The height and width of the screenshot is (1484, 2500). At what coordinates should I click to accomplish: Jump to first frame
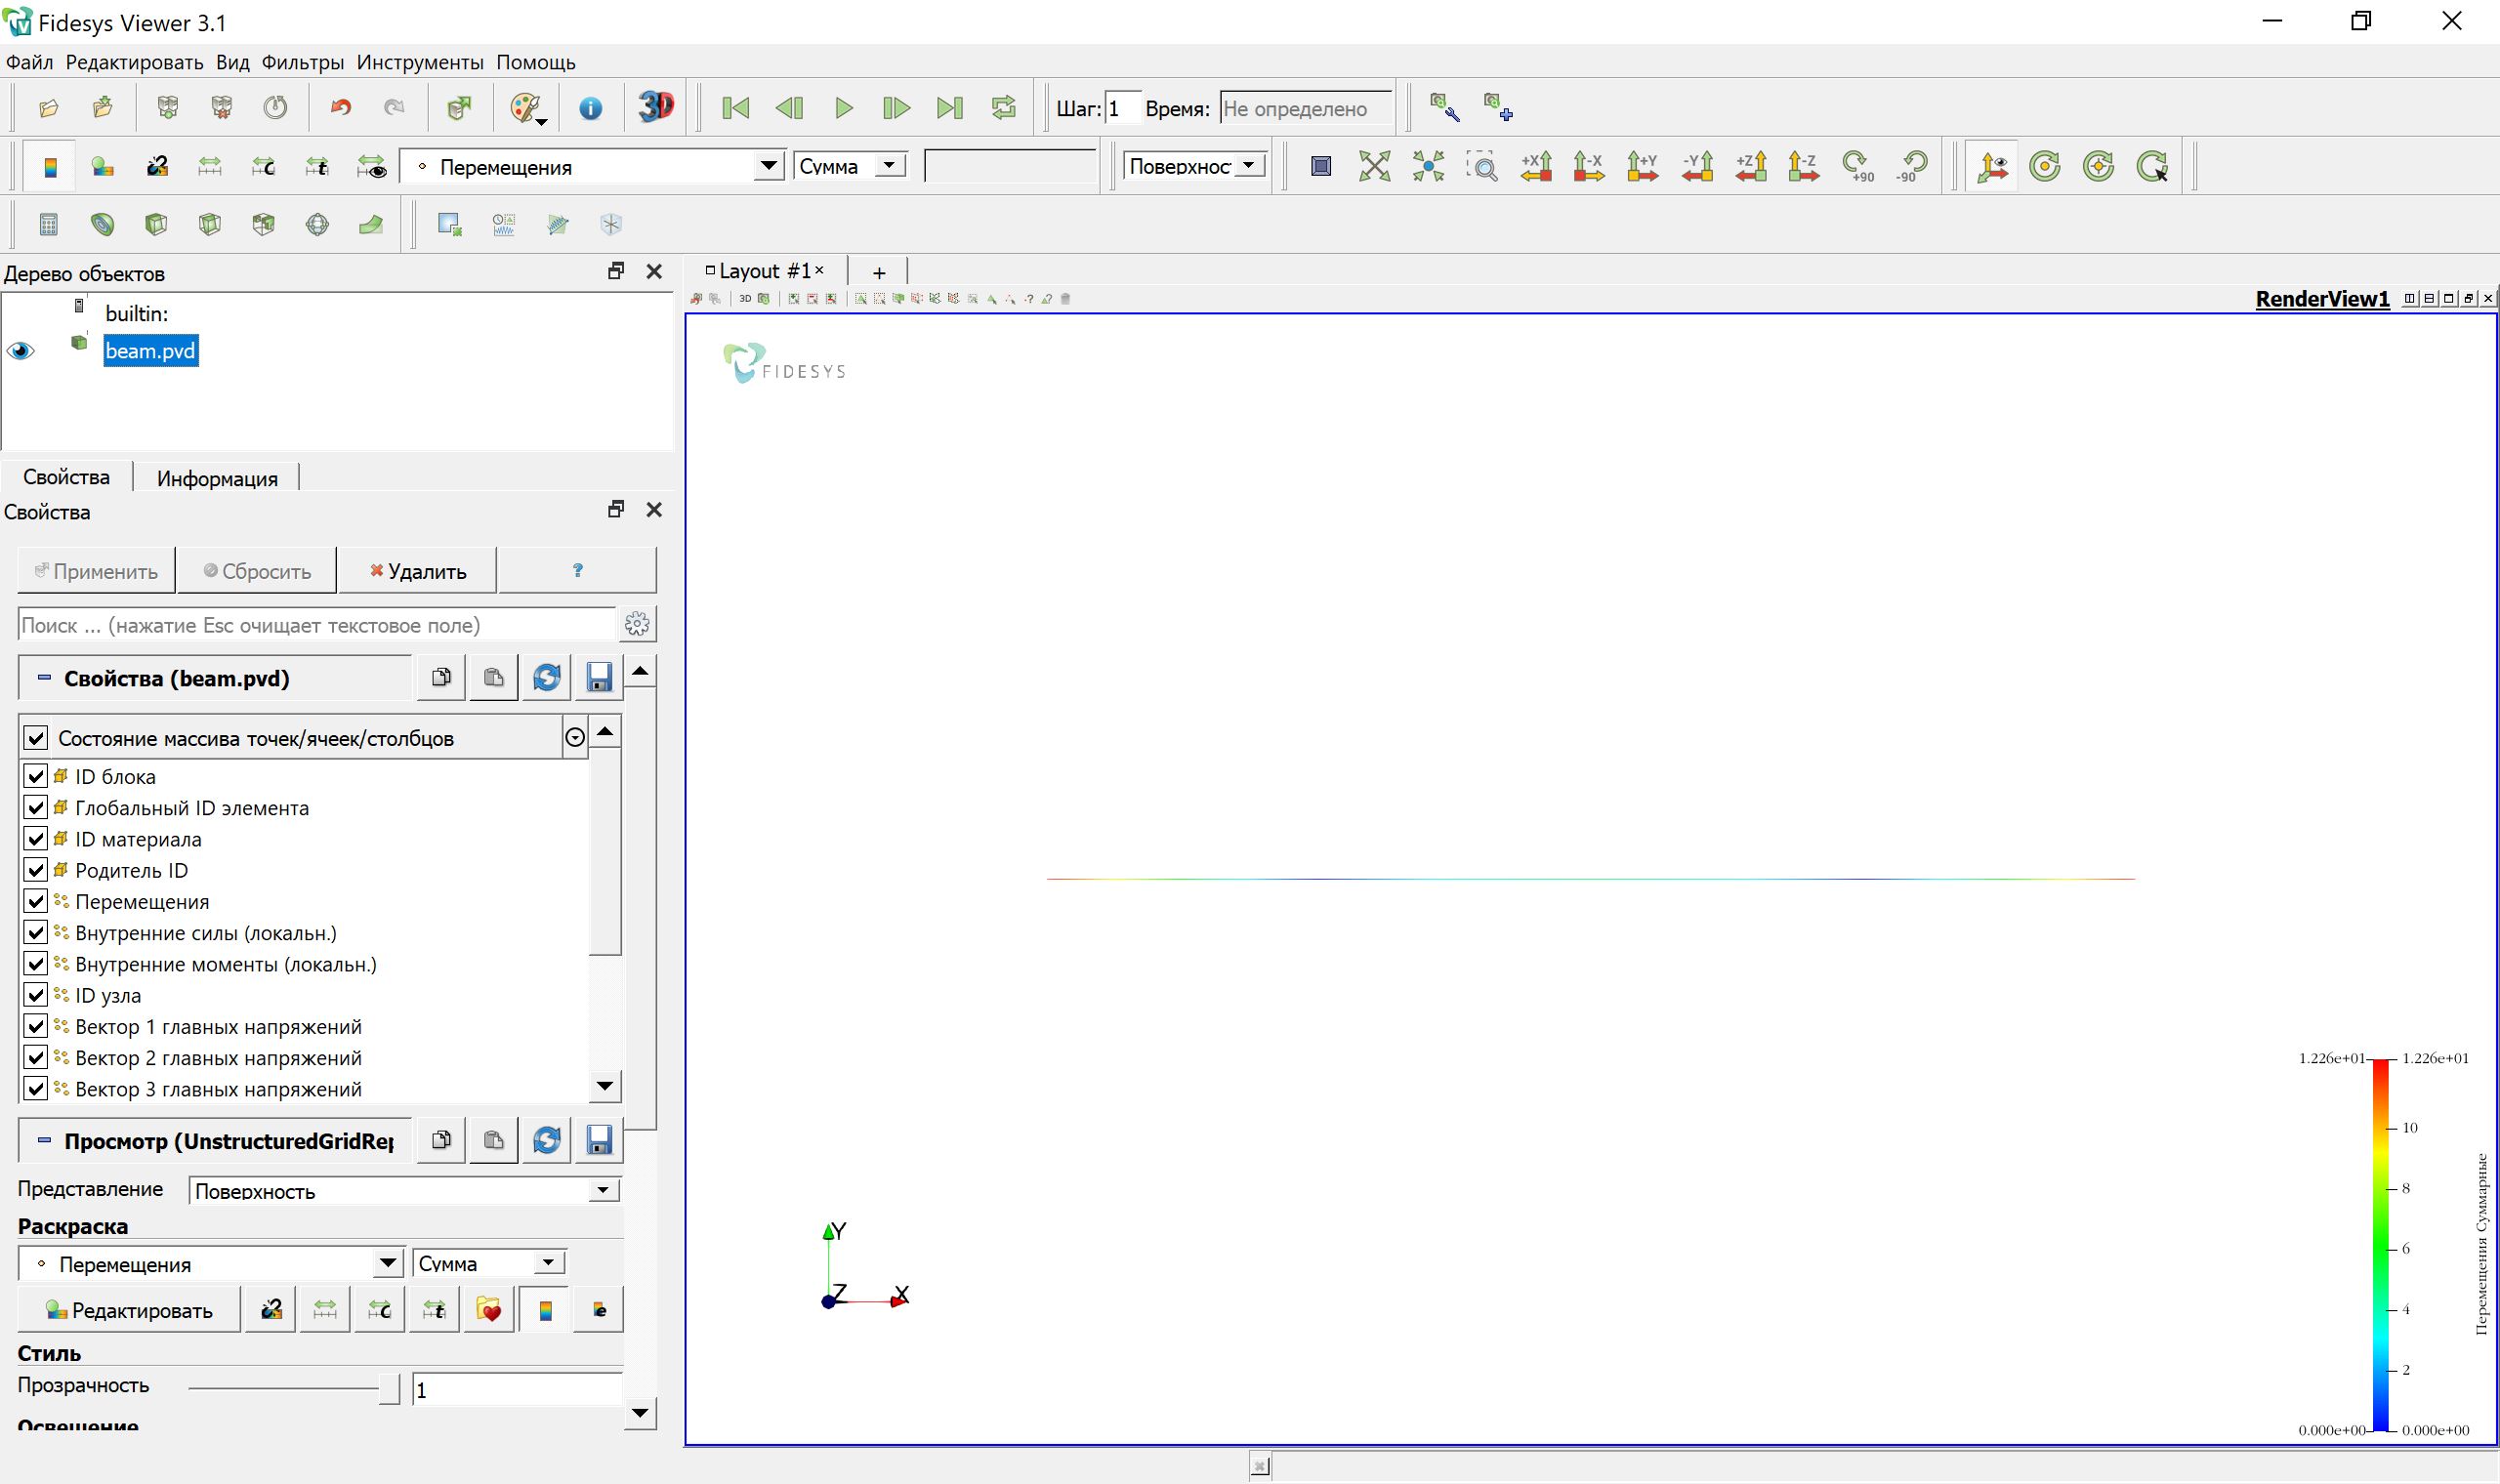736,107
